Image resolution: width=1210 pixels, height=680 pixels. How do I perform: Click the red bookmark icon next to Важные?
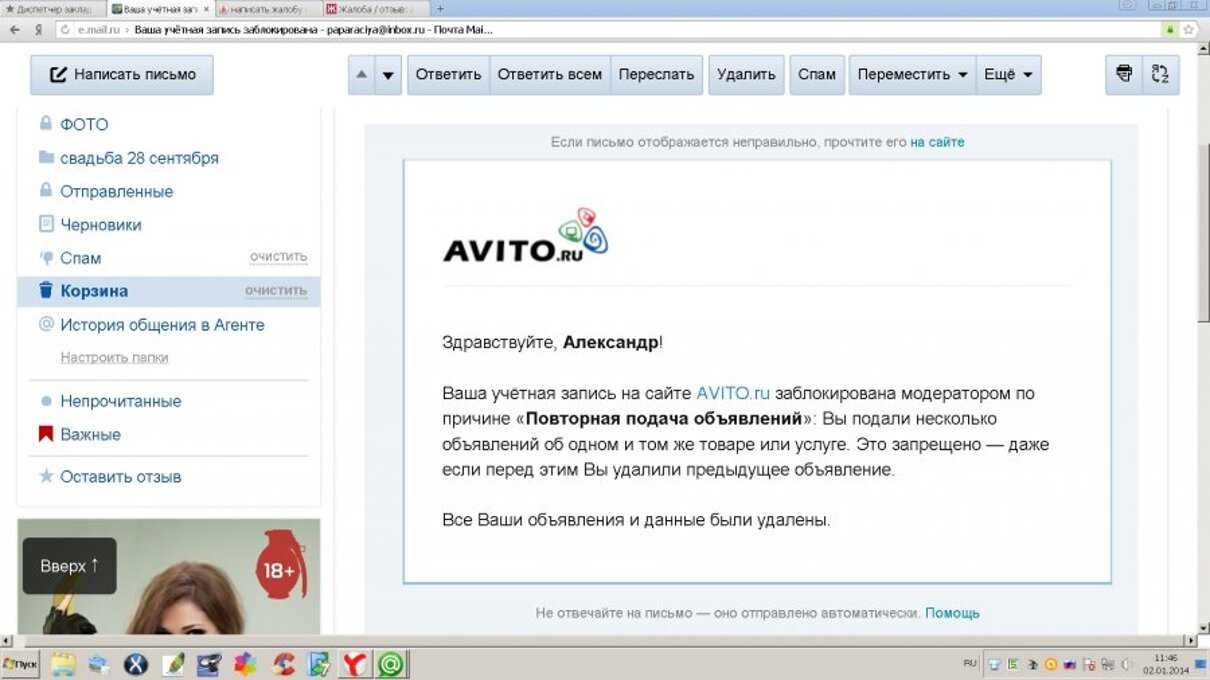(x=46, y=435)
